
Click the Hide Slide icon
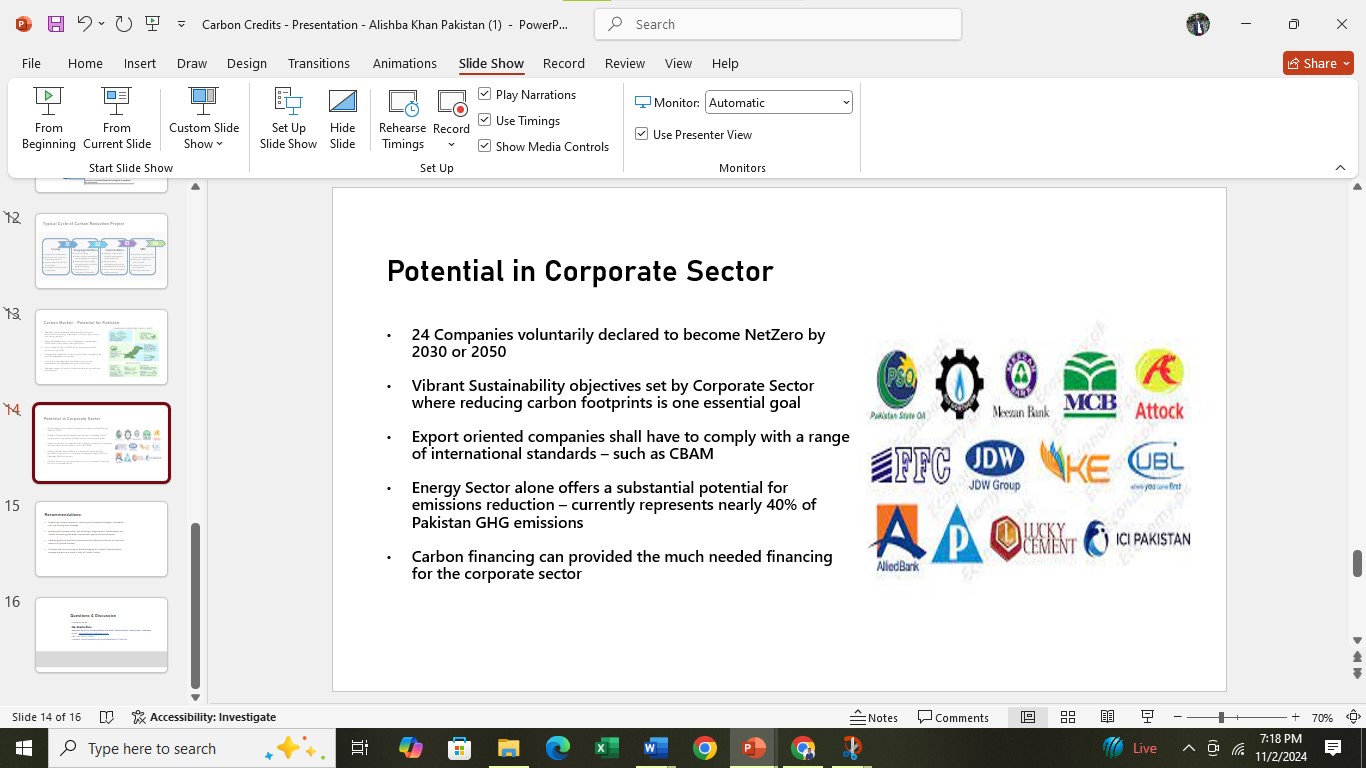(342, 118)
